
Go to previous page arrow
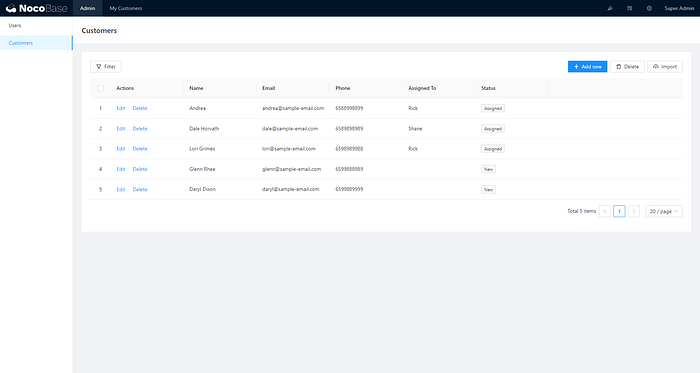tap(605, 211)
